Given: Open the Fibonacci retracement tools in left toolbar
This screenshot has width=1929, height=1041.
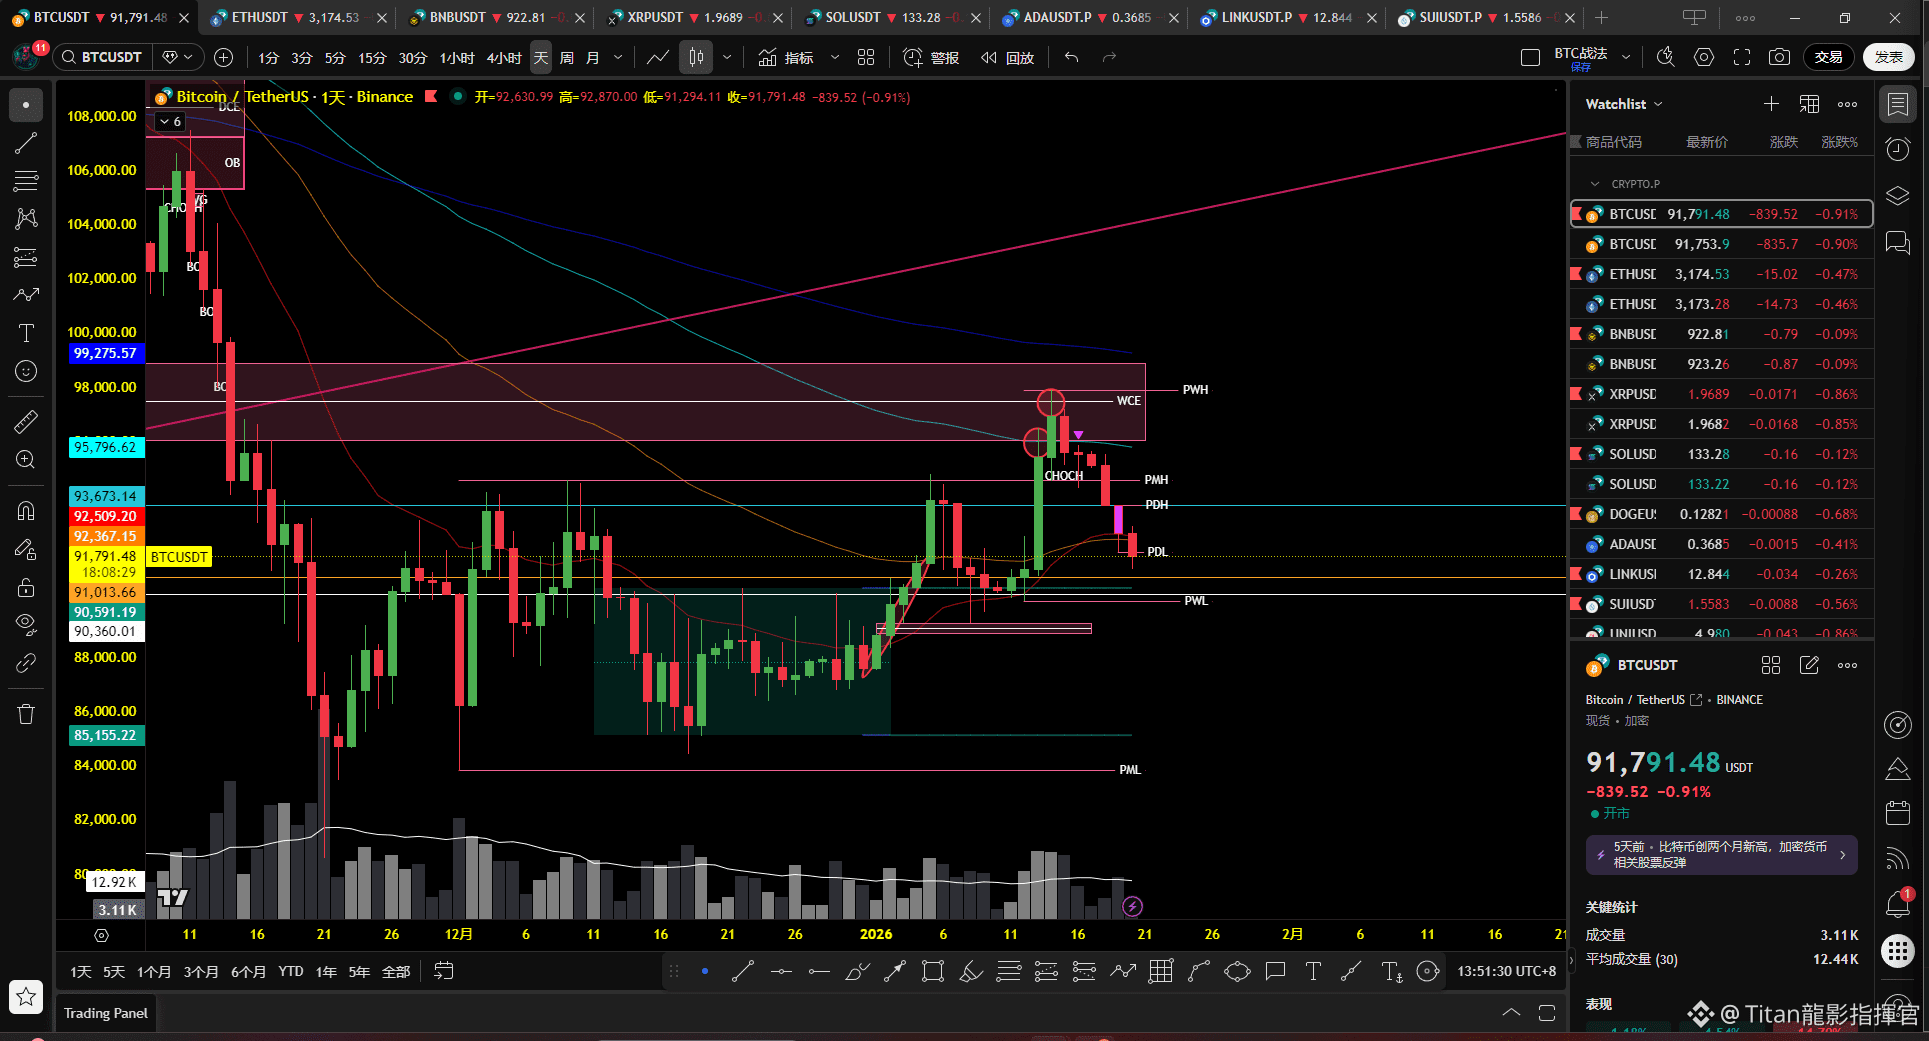Looking at the screenshot, I should (x=26, y=181).
